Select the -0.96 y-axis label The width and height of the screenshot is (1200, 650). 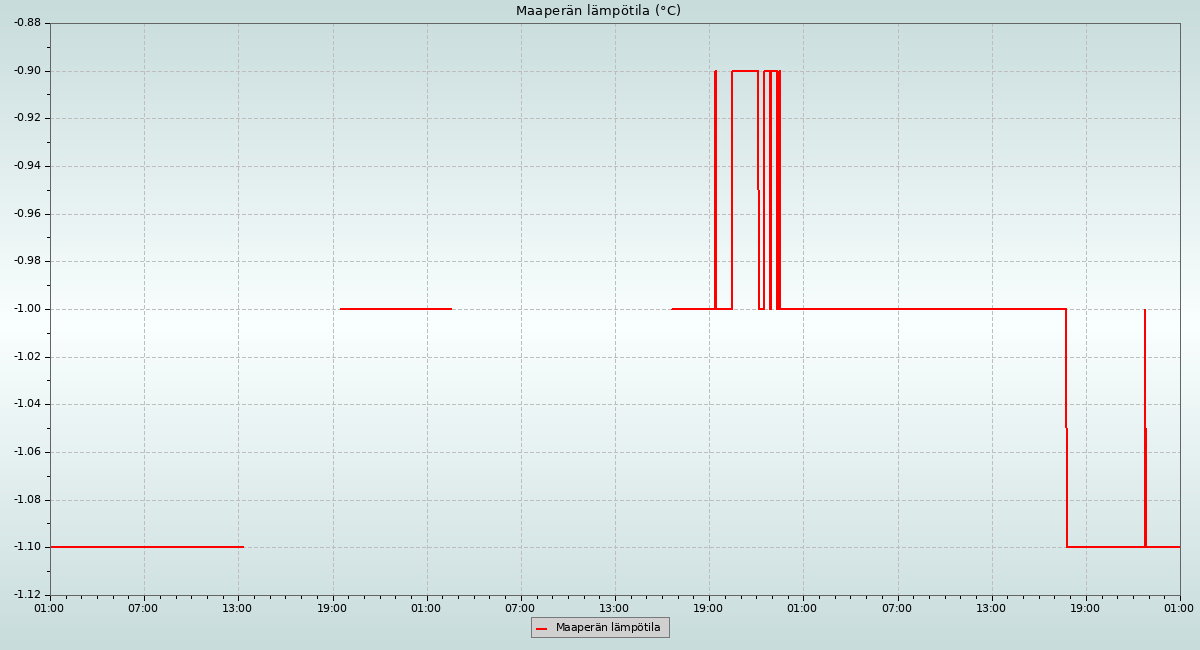click(x=25, y=214)
